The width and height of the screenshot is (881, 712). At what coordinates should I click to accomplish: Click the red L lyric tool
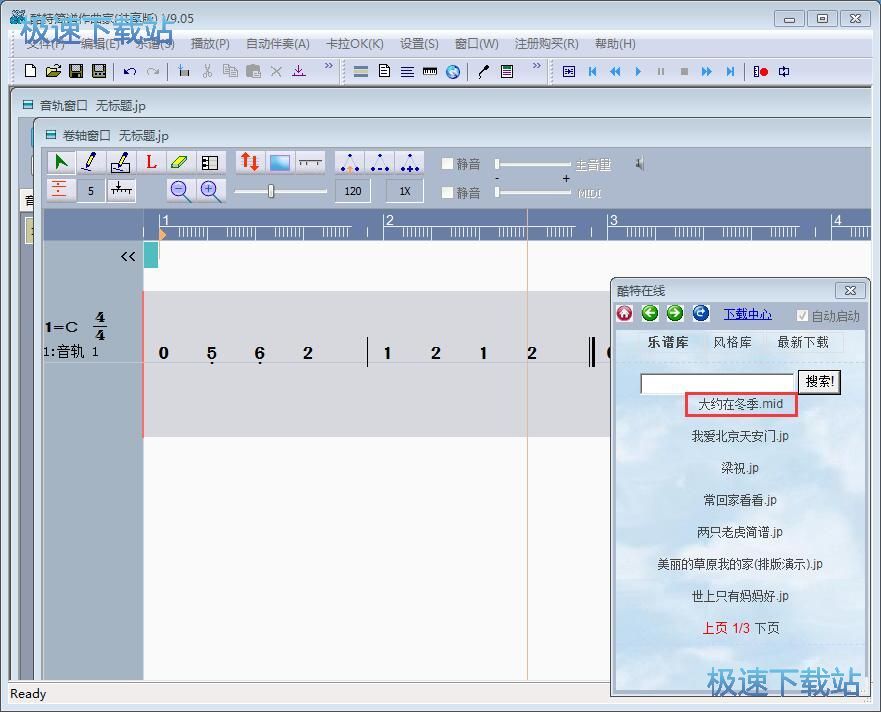151,162
